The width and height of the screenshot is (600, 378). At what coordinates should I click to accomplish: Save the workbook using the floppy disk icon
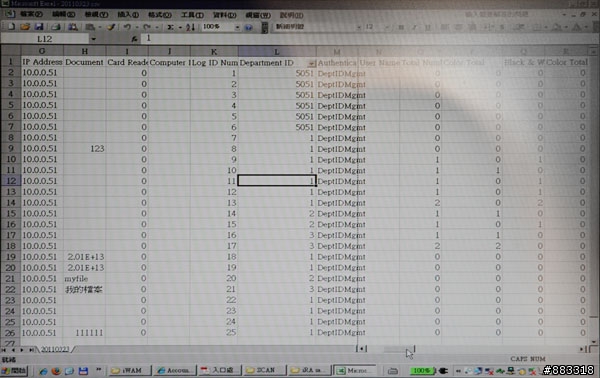click(39, 27)
